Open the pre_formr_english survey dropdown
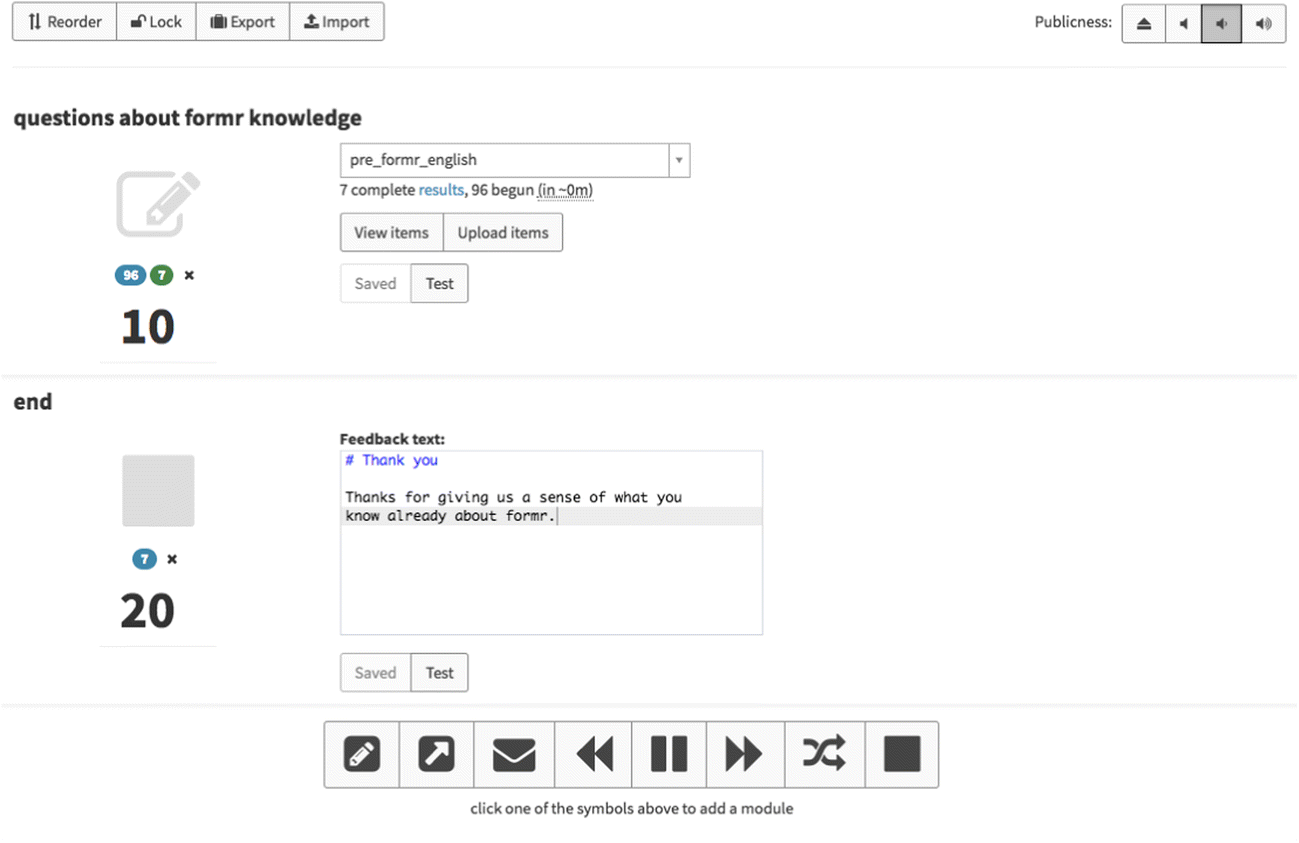Screen dimensions: 1299x843 [515, 160]
